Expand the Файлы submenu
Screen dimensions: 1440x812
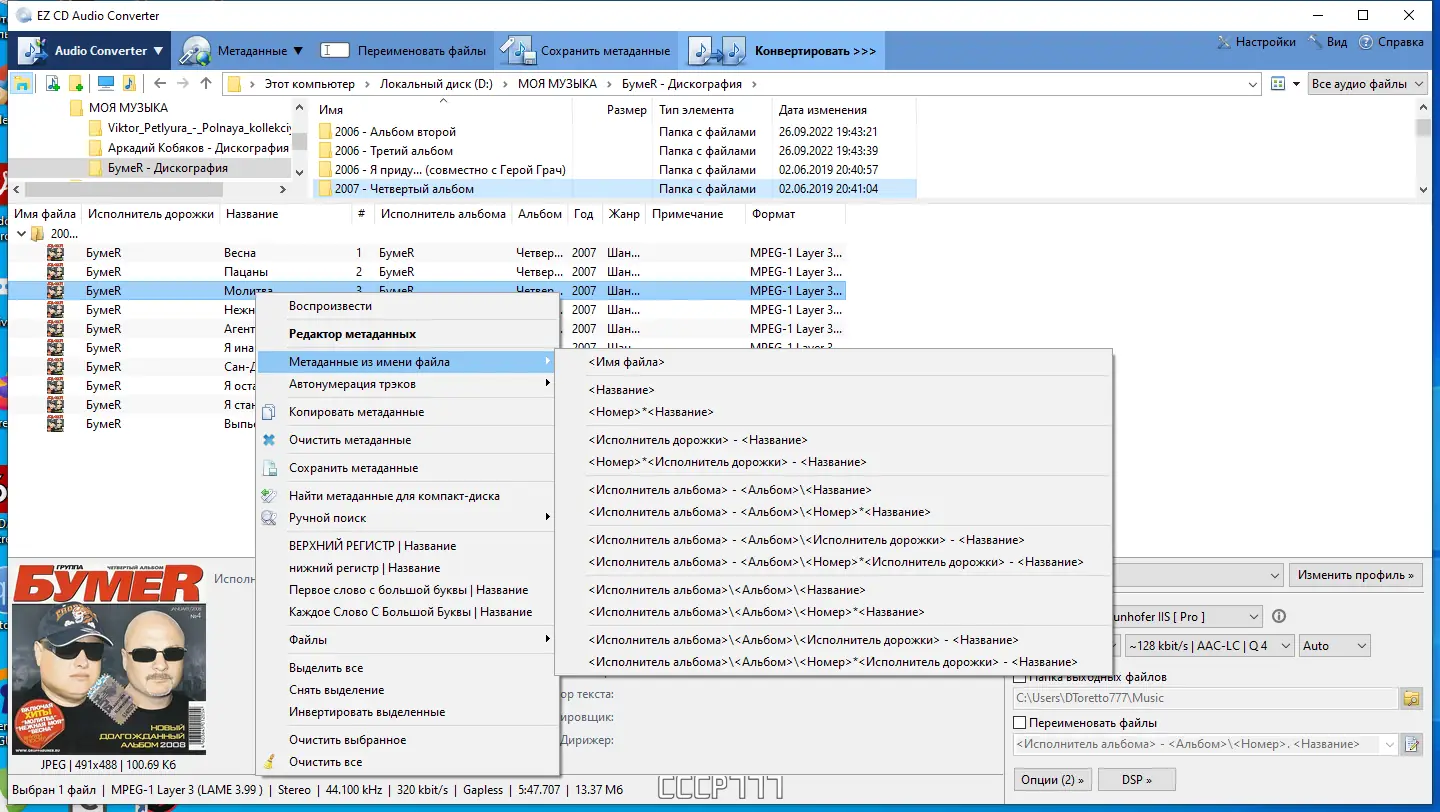(406, 640)
